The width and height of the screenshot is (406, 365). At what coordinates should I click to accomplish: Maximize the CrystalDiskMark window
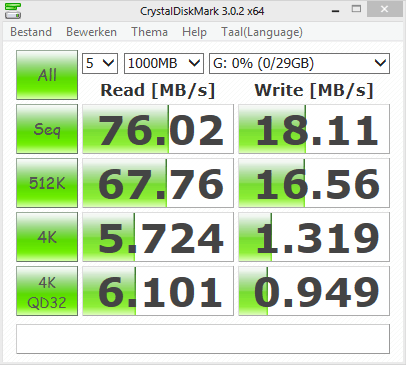coord(356,9)
